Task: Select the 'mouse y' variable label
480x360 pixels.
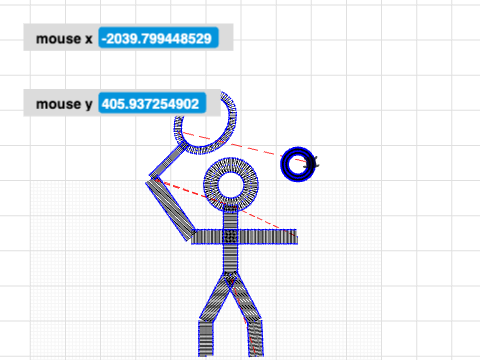Action: point(64,104)
